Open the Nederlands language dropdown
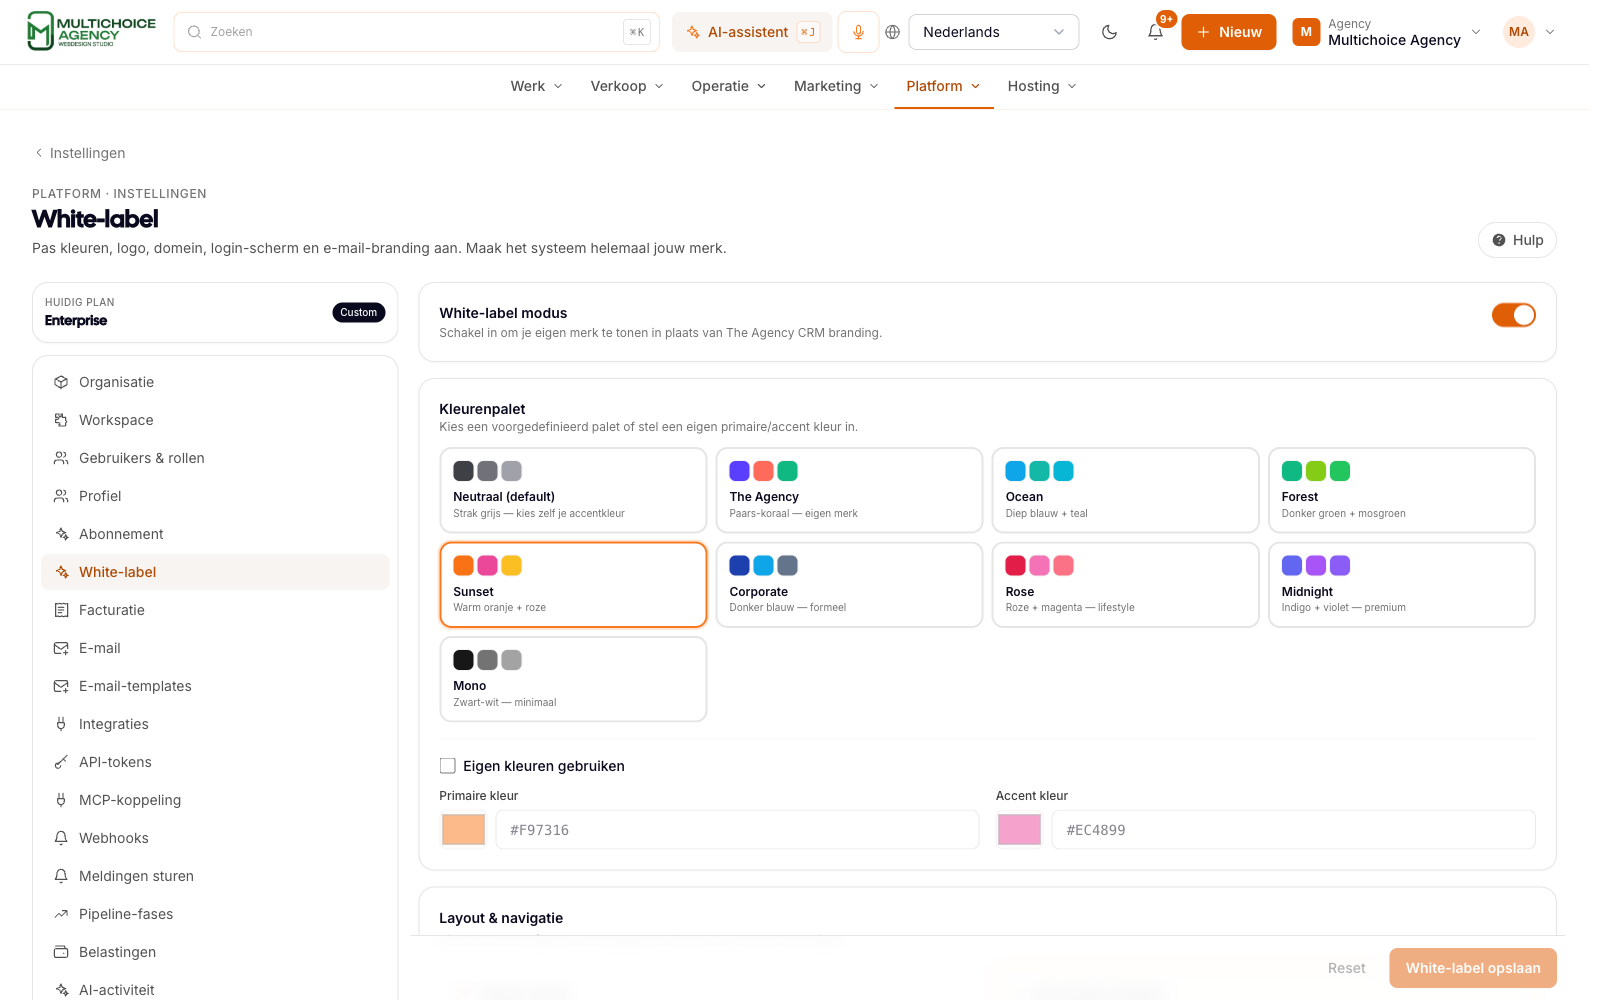This screenshot has height=1000, width=1600. pyautogui.click(x=993, y=32)
